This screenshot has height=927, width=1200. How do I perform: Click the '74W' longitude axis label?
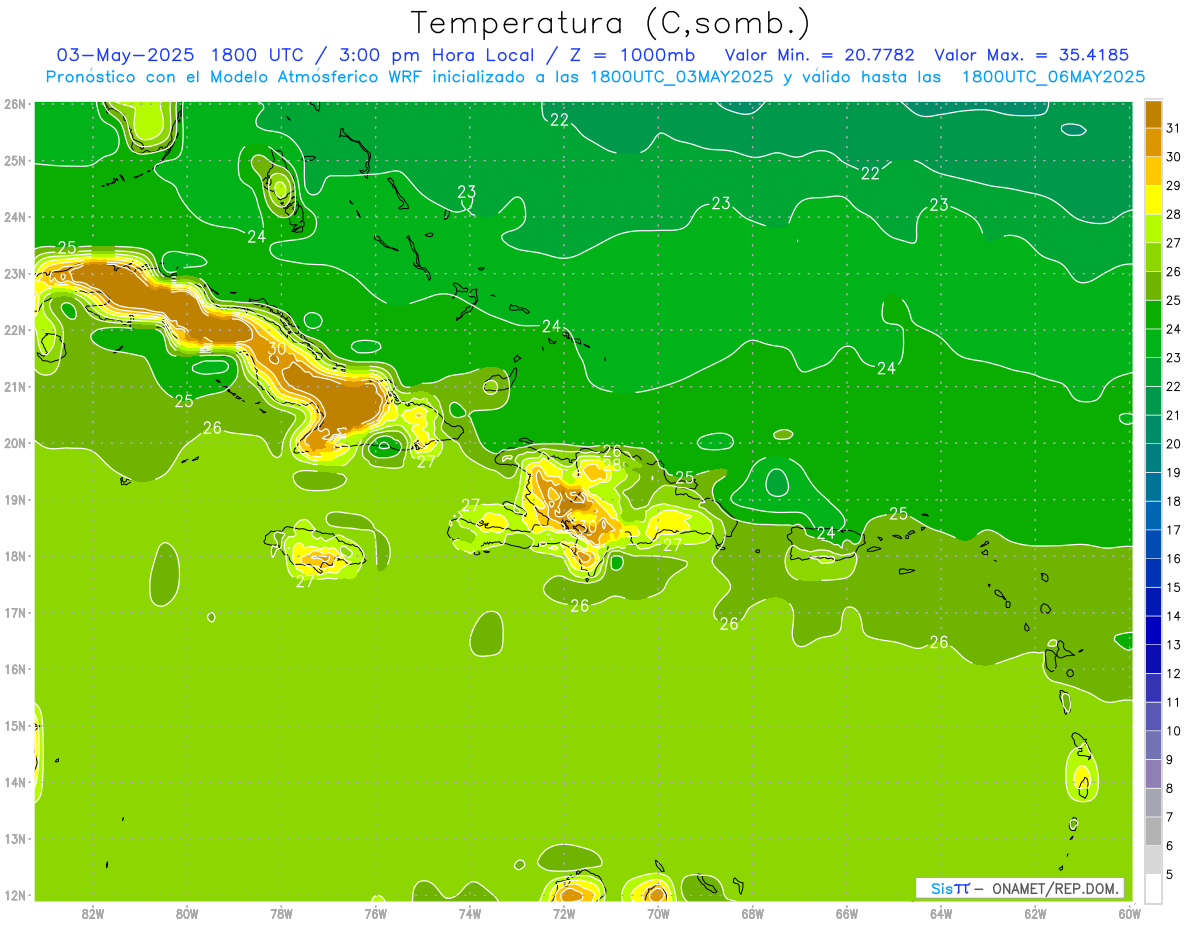470,913
